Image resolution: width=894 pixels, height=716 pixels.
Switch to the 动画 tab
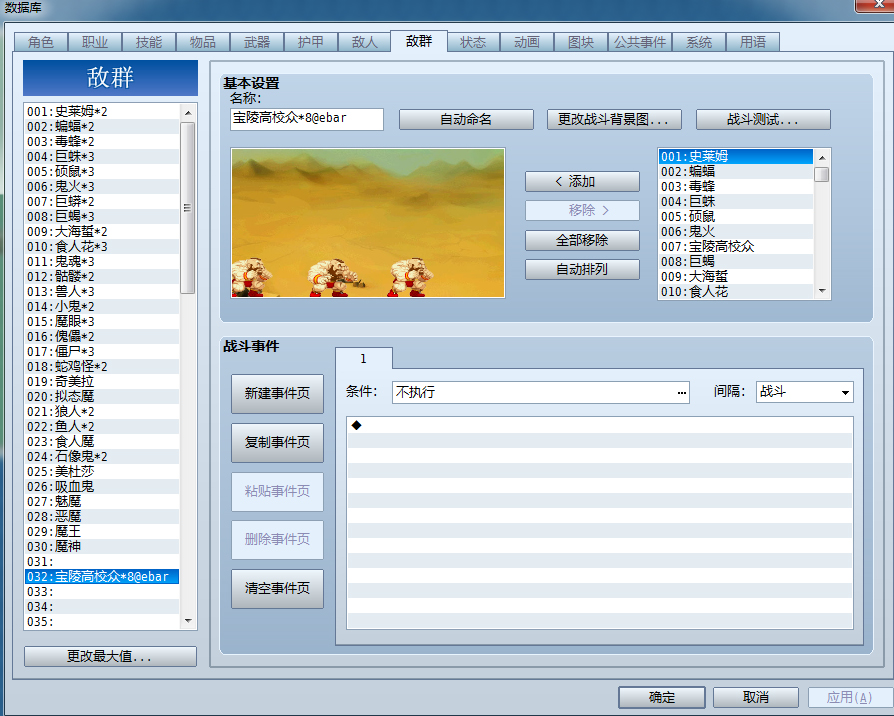pos(527,42)
